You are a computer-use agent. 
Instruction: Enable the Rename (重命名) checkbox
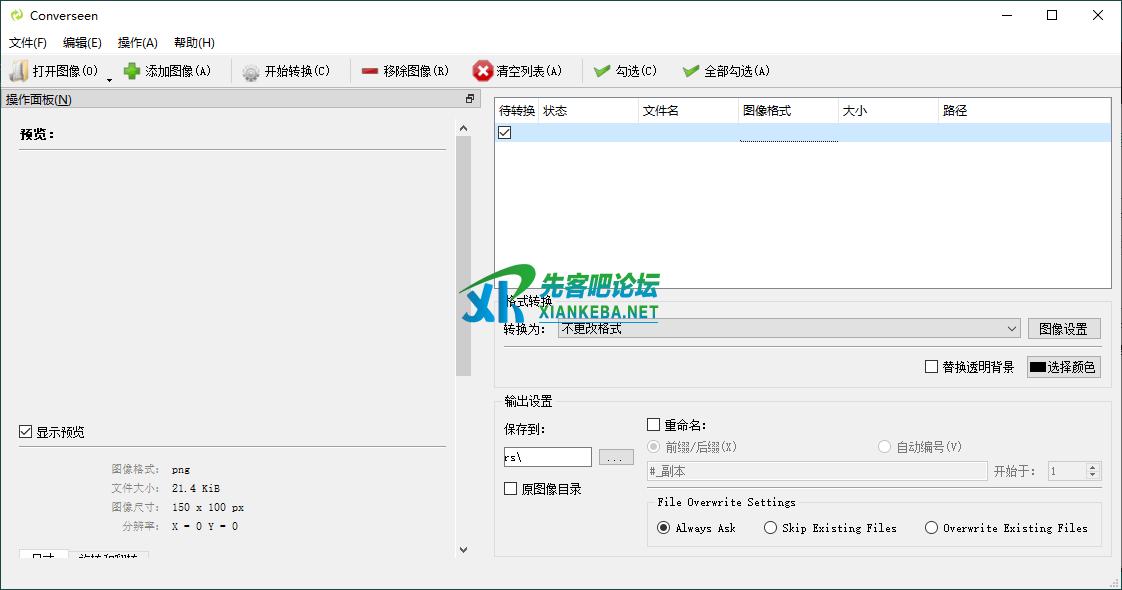654,425
